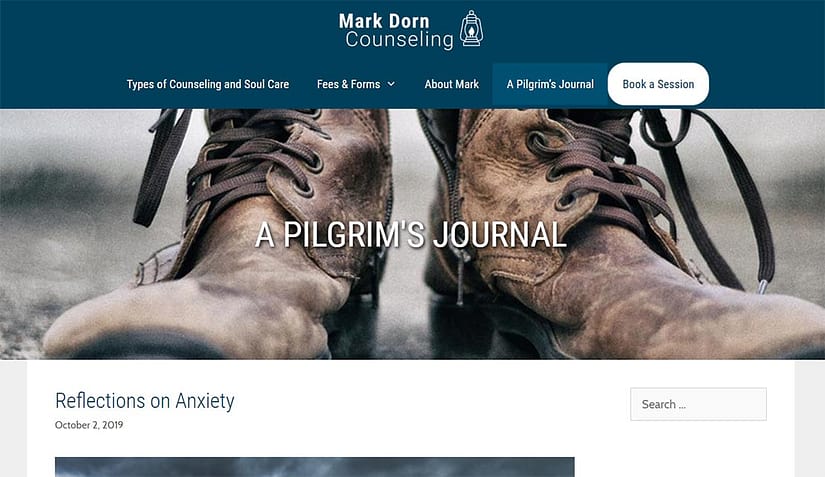The width and height of the screenshot is (825, 477).
Task: Expand the Fees & Forms dropdown chevron
Action: [x=391, y=84]
